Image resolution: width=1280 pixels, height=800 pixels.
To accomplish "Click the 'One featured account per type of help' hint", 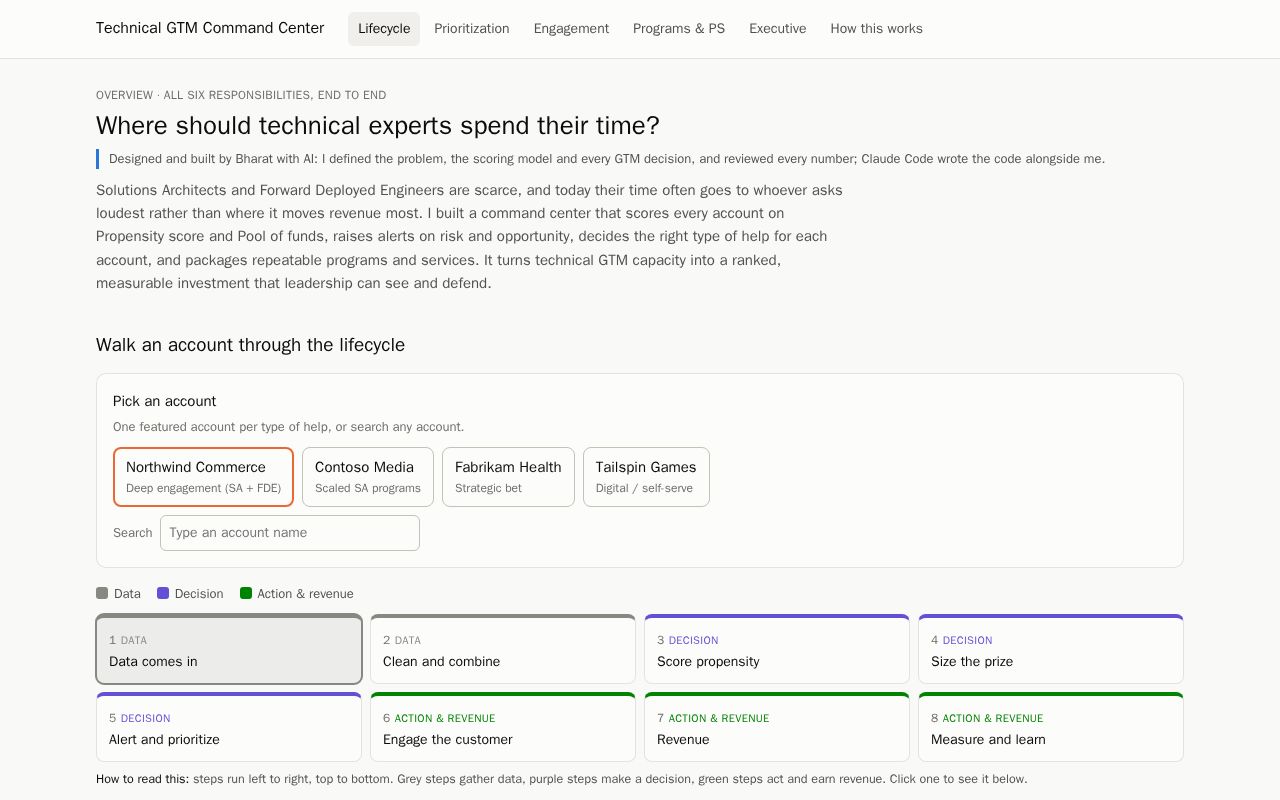I will pyautogui.click(x=288, y=427).
